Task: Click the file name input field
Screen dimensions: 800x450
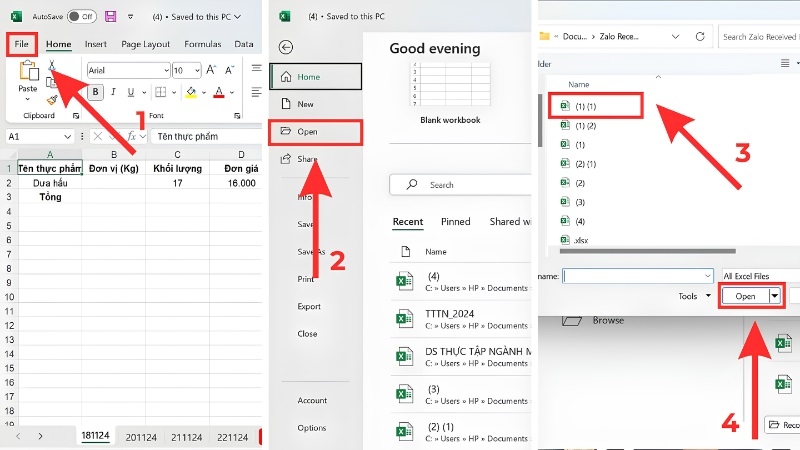Action: point(637,276)
